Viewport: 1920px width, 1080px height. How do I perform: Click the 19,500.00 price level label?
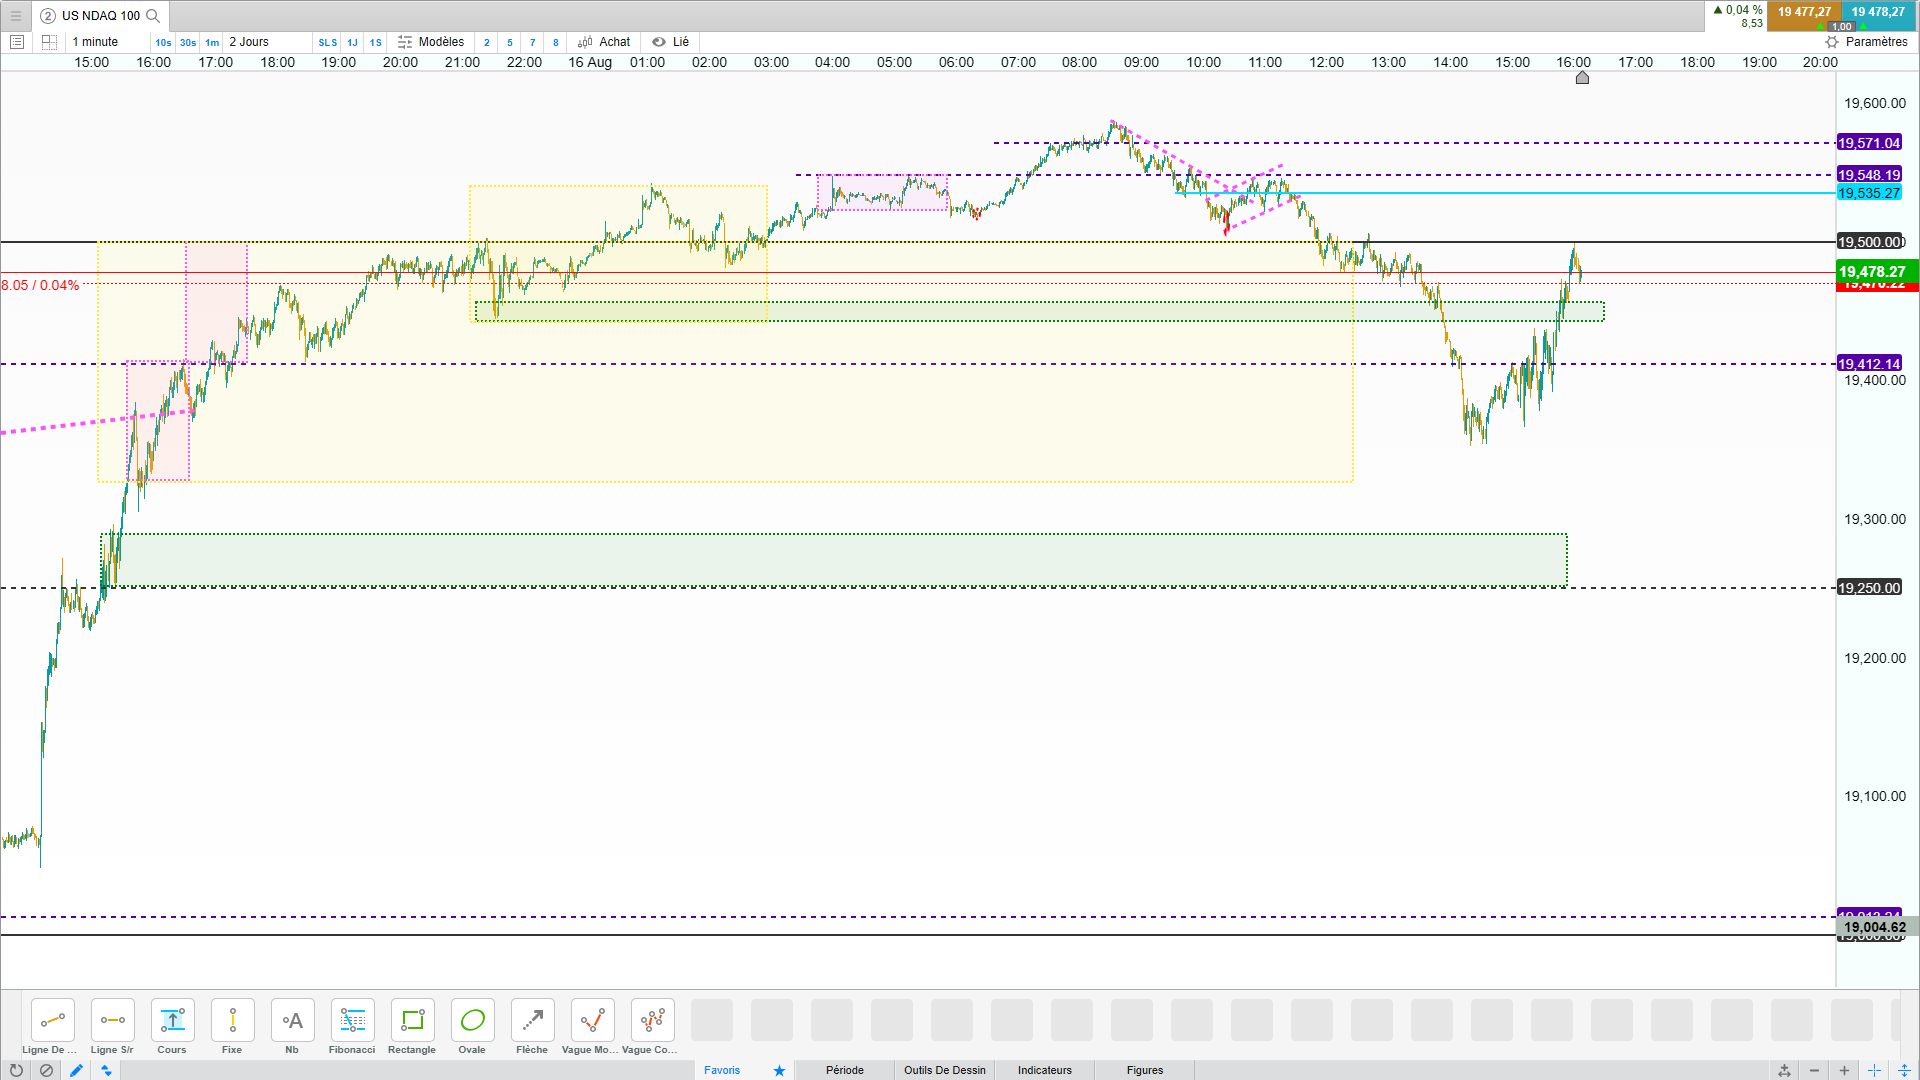tap(1869, 242)
